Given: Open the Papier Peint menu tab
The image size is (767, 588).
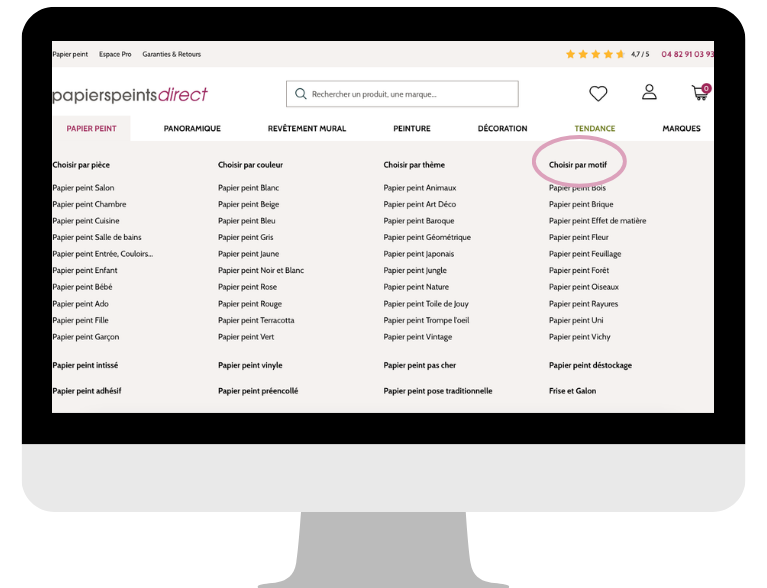Looking at the screenshot, I should pyautogui.click(x=91, y=129).
